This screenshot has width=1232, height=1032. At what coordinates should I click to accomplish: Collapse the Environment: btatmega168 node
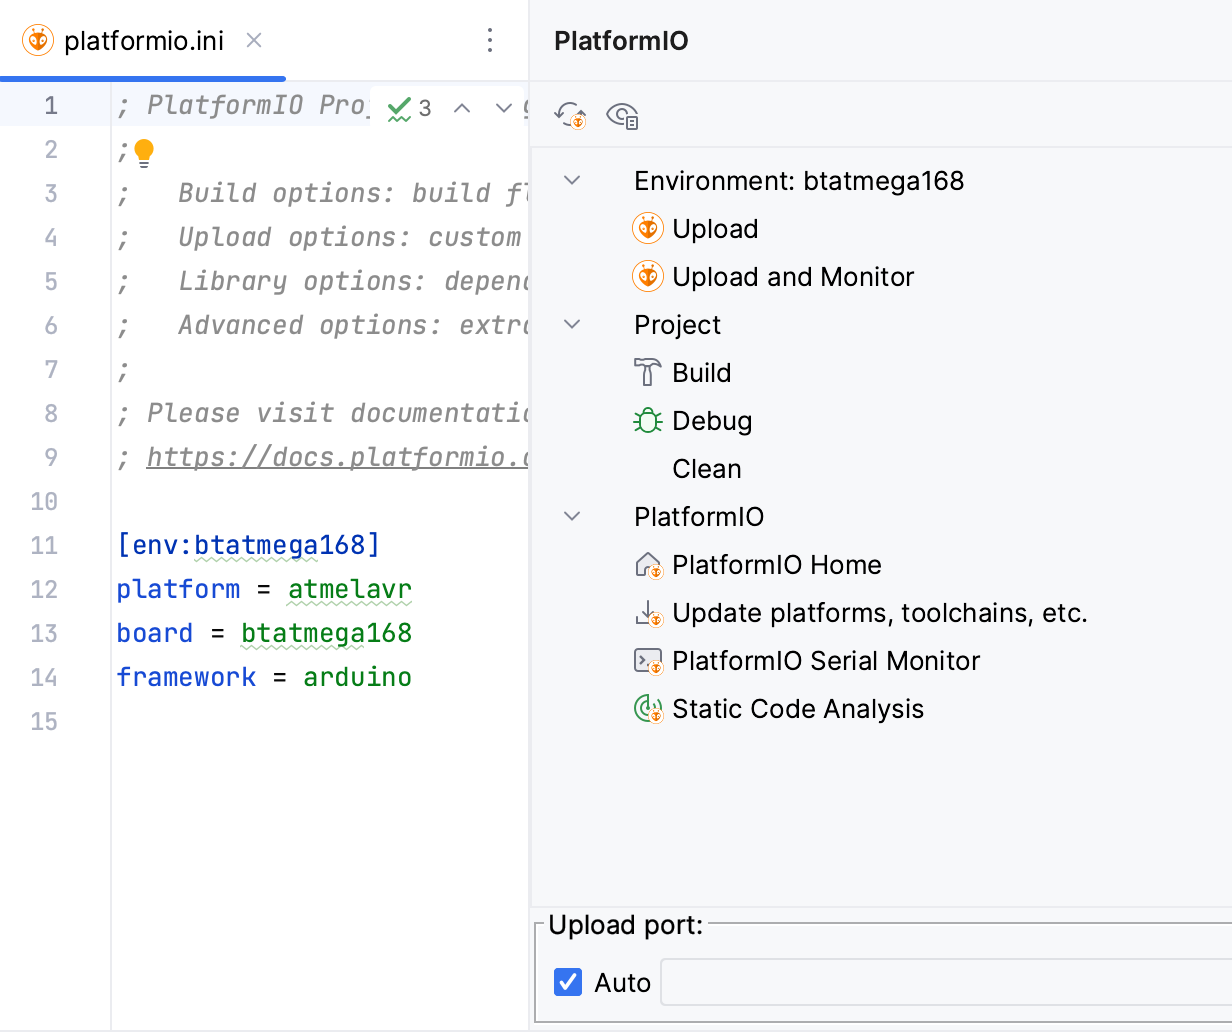(572, 181)
